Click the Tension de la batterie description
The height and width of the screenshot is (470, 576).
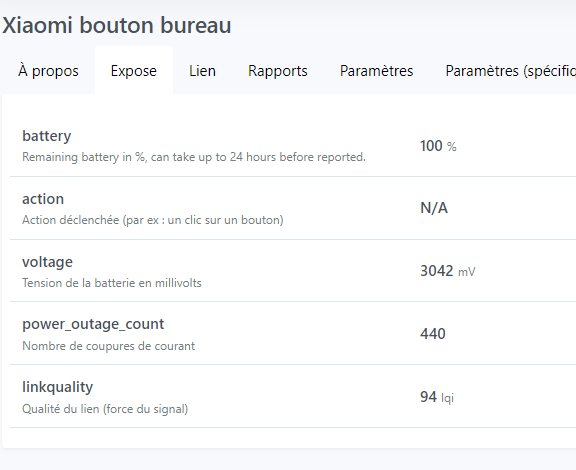[x=112, y=283]
